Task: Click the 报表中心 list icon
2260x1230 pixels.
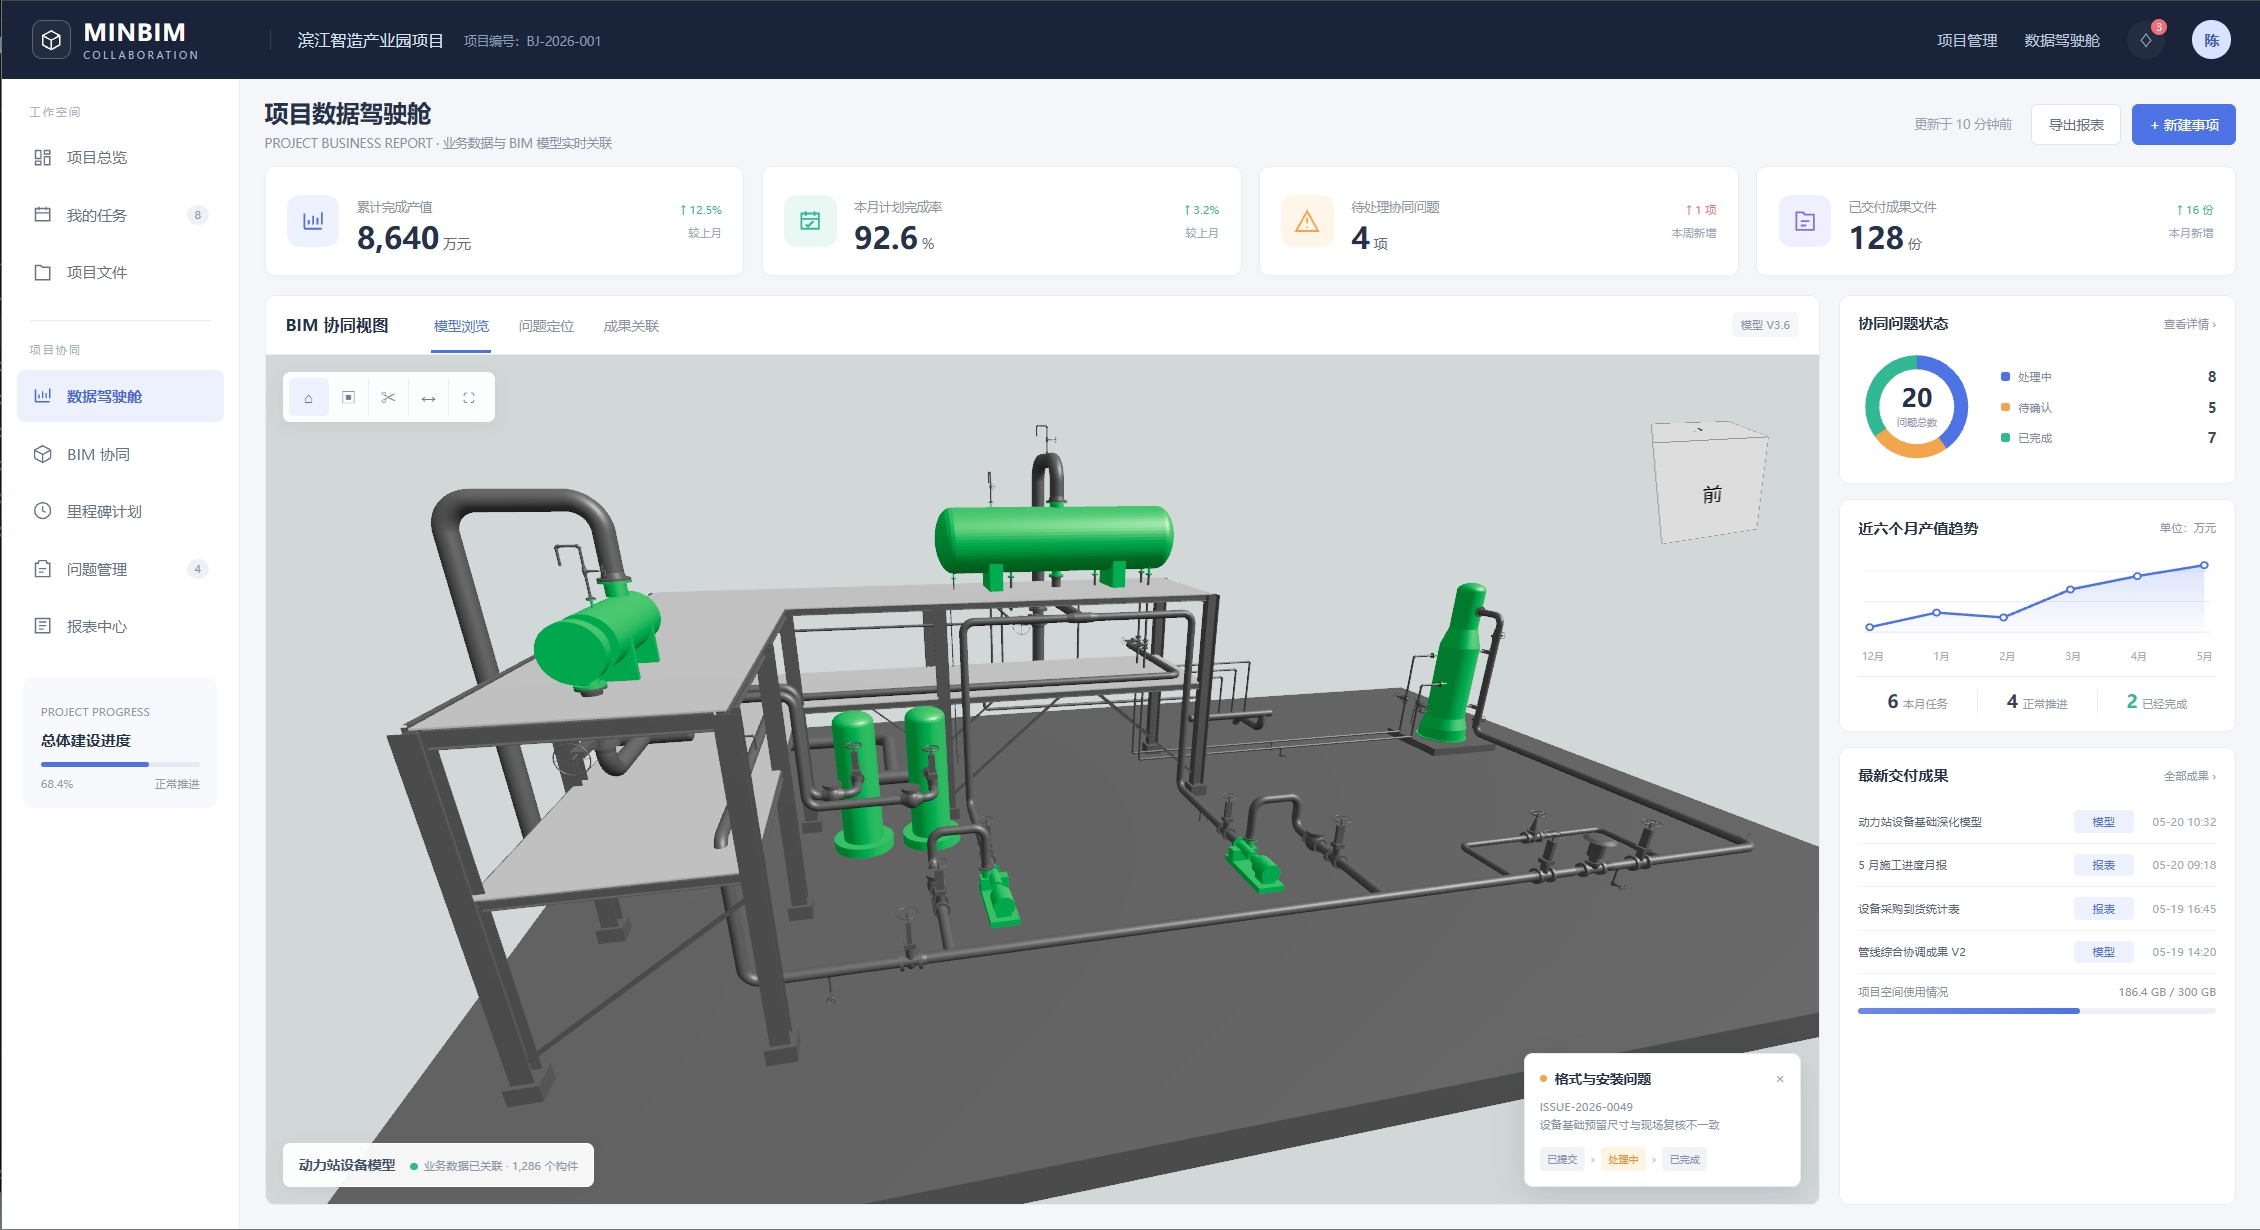Action: (x=42, y=626)
